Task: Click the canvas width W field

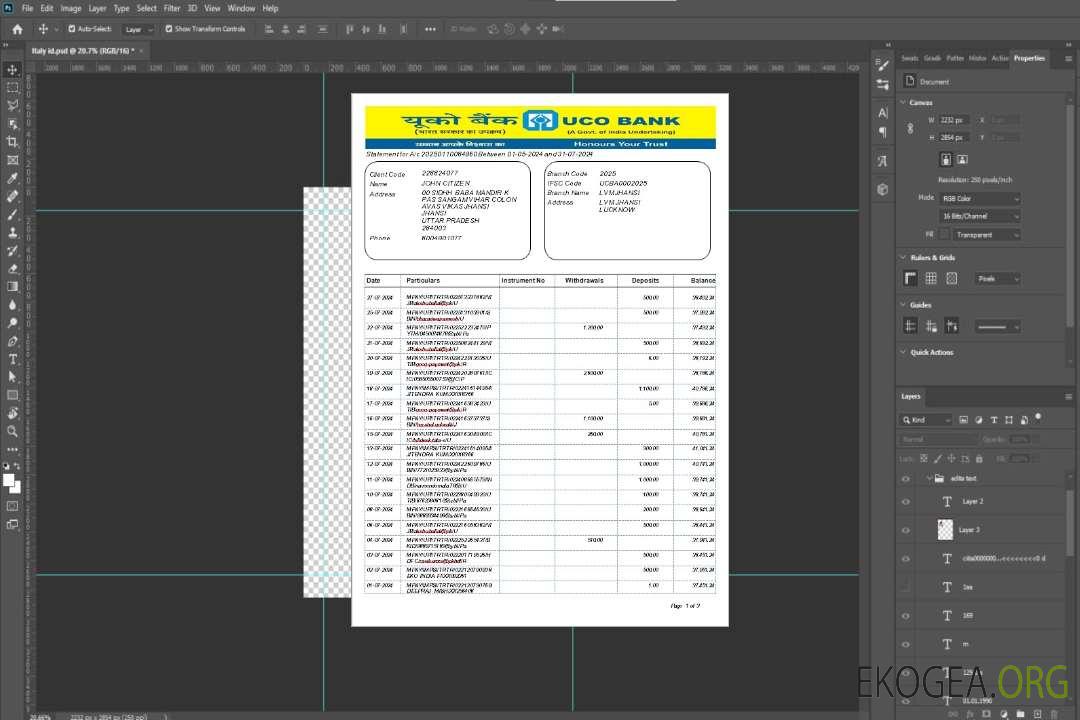Action: click(954, 120)
